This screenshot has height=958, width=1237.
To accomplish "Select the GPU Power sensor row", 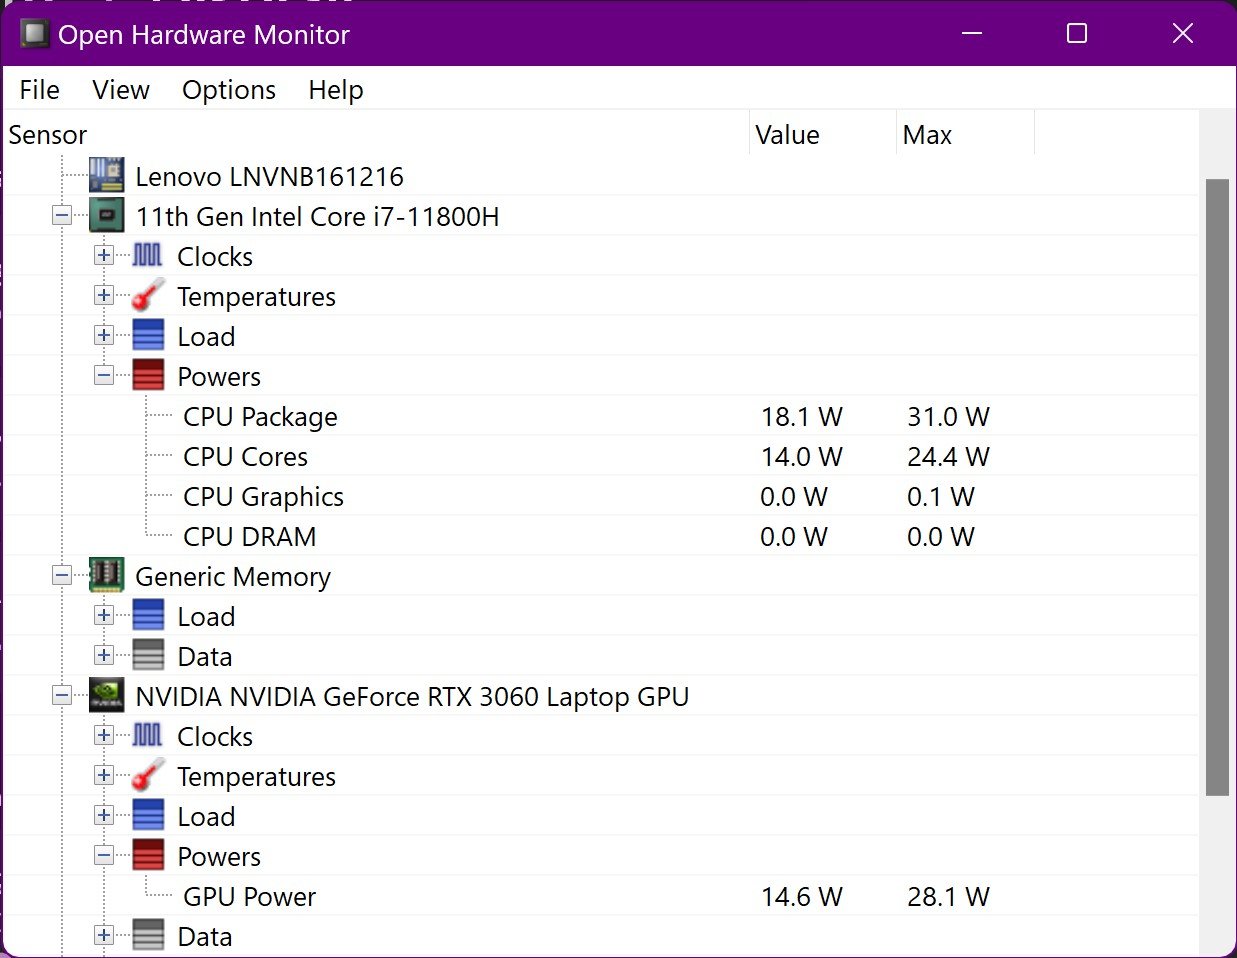I will [600, 896].
